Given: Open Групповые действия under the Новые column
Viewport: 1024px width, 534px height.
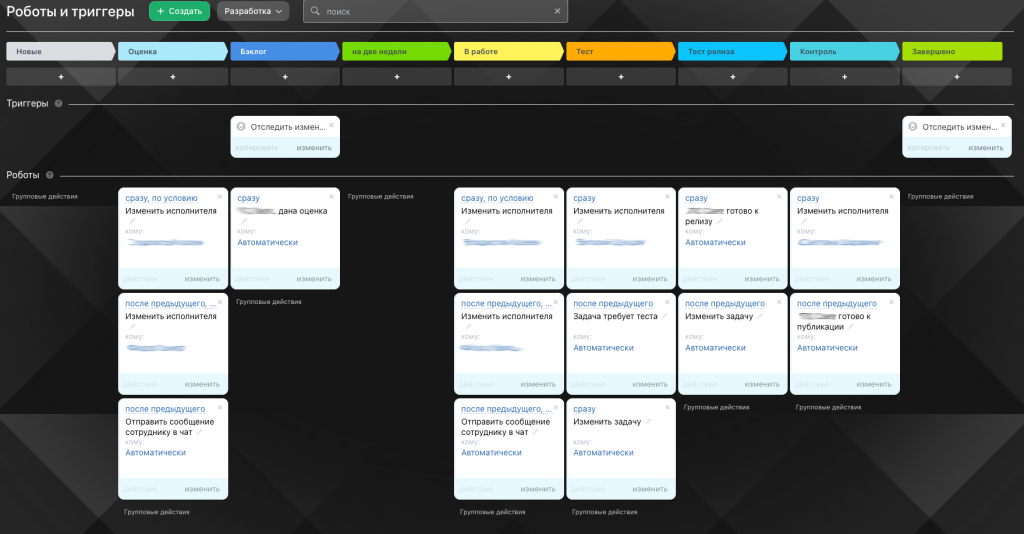Looking at the screenshot, I should 45,196.
